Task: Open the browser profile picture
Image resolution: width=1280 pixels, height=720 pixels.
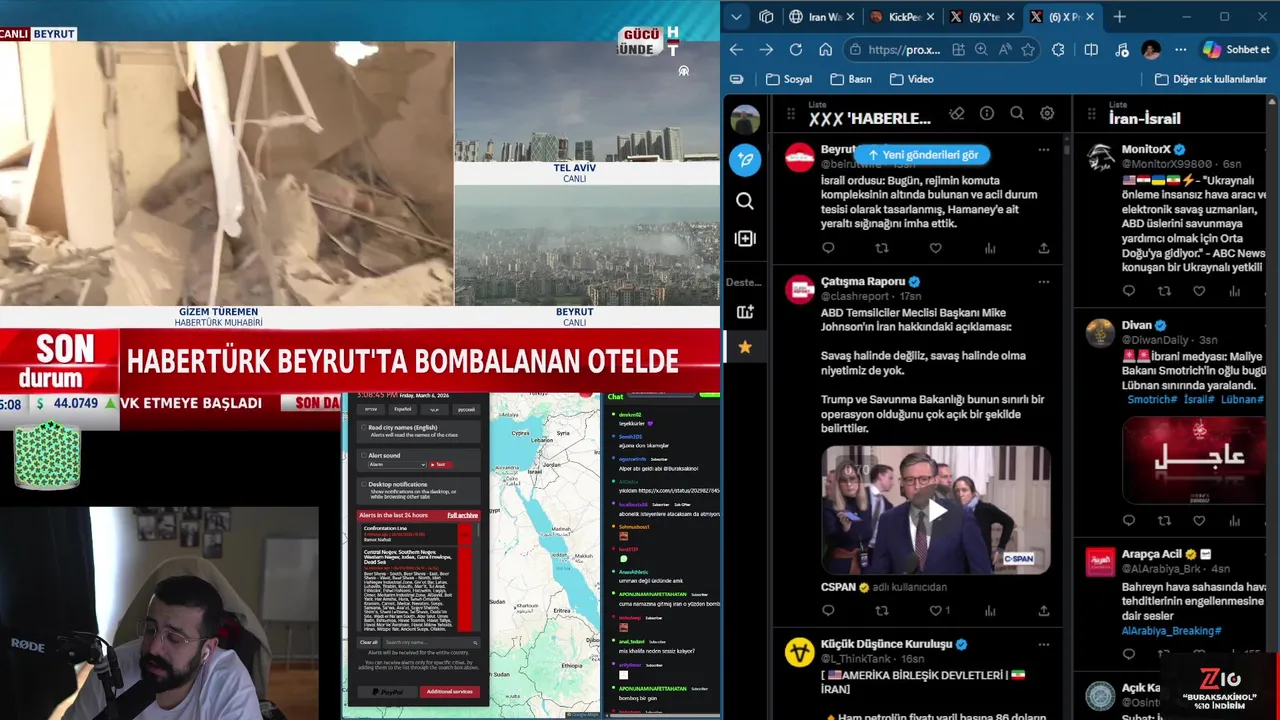Action: pos(1151,49)
